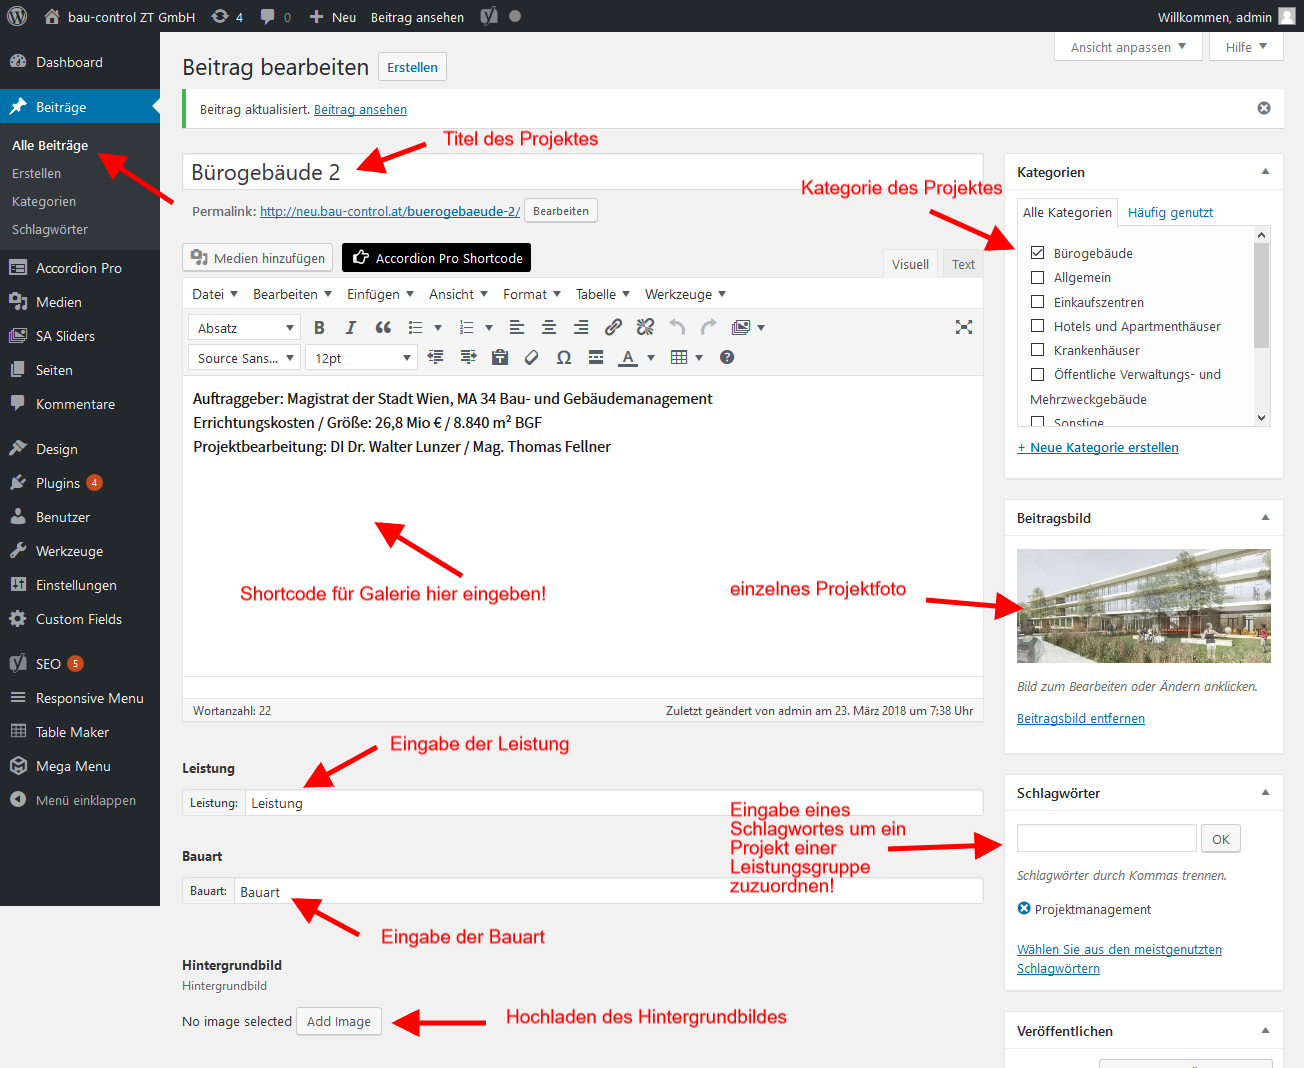
Task: Click the Accordion Pro Shortcode button
Action: point(436,258)
